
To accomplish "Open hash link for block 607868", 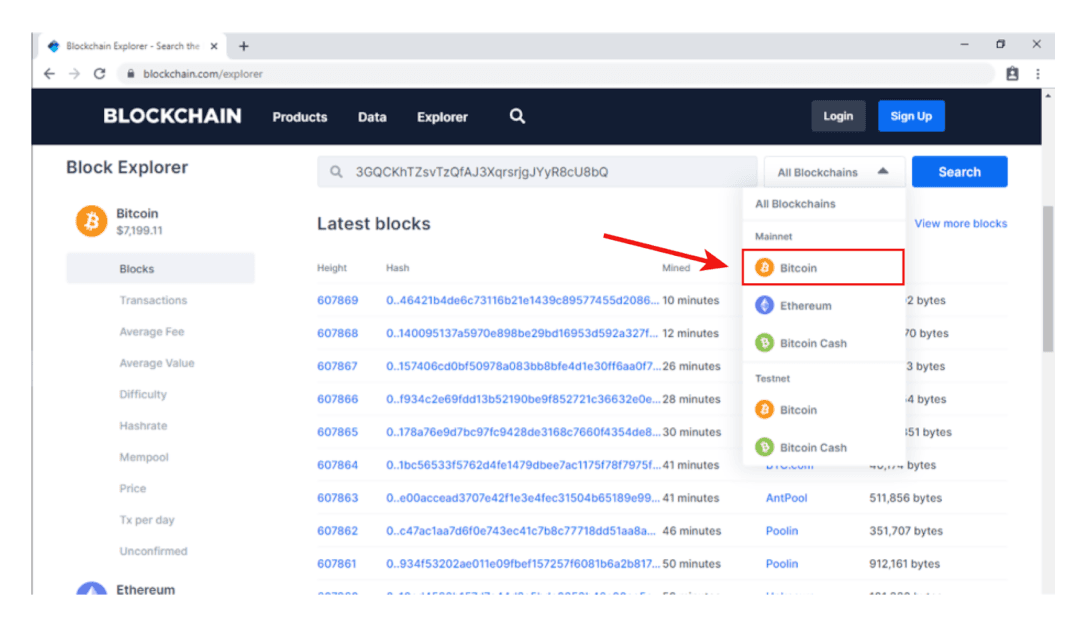I will coord(522,333).
